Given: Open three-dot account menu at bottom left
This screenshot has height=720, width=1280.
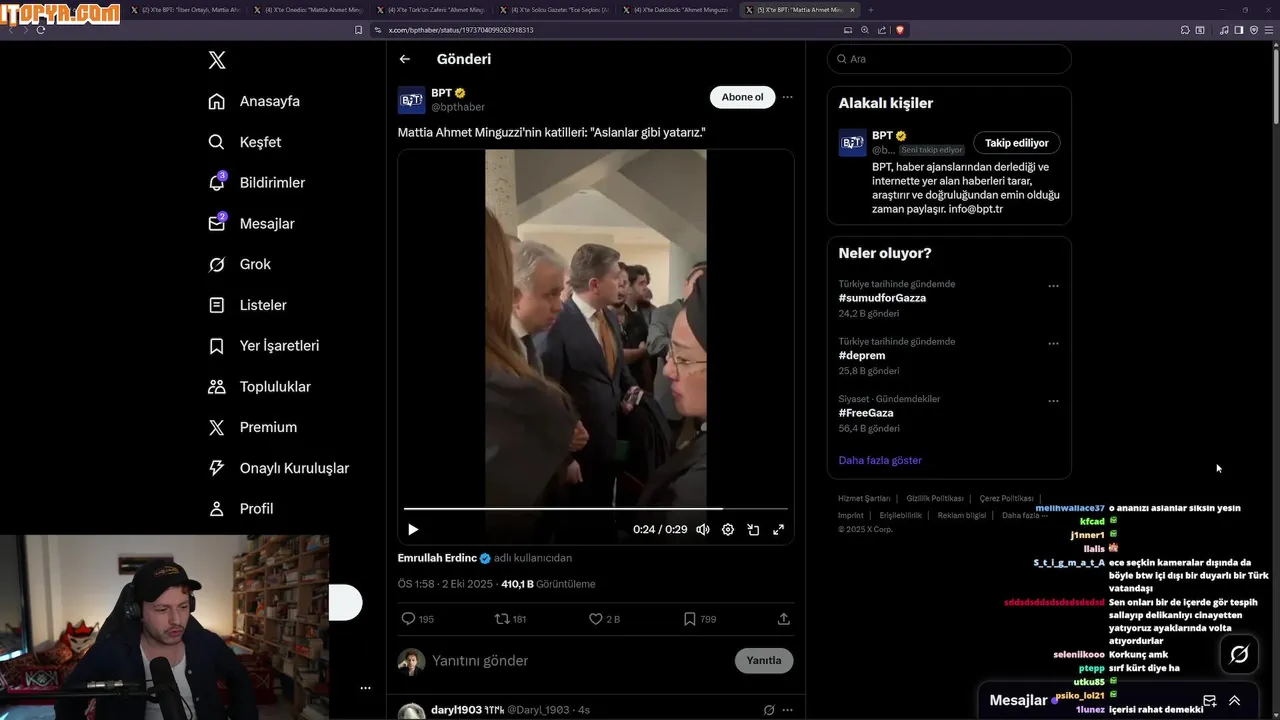Looking at the screenshot, I should coord(365,688).
